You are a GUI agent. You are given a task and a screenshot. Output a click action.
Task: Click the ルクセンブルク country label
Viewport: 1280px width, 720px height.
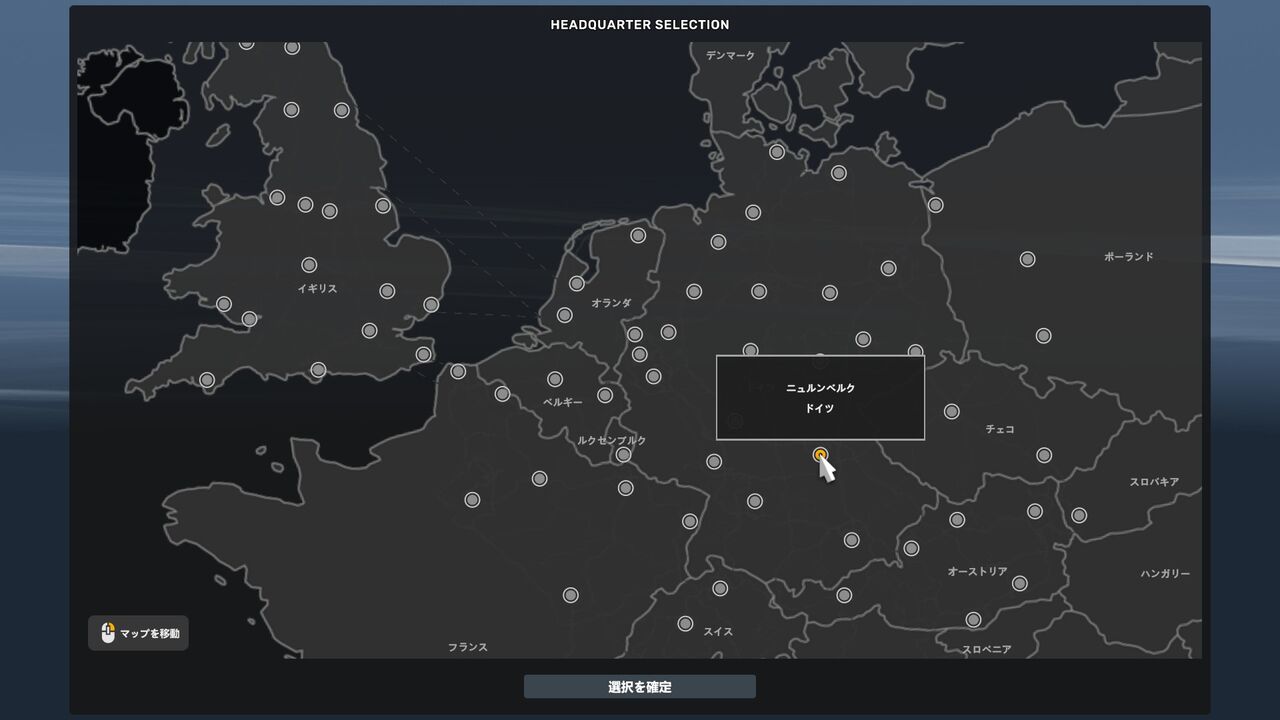612,441
